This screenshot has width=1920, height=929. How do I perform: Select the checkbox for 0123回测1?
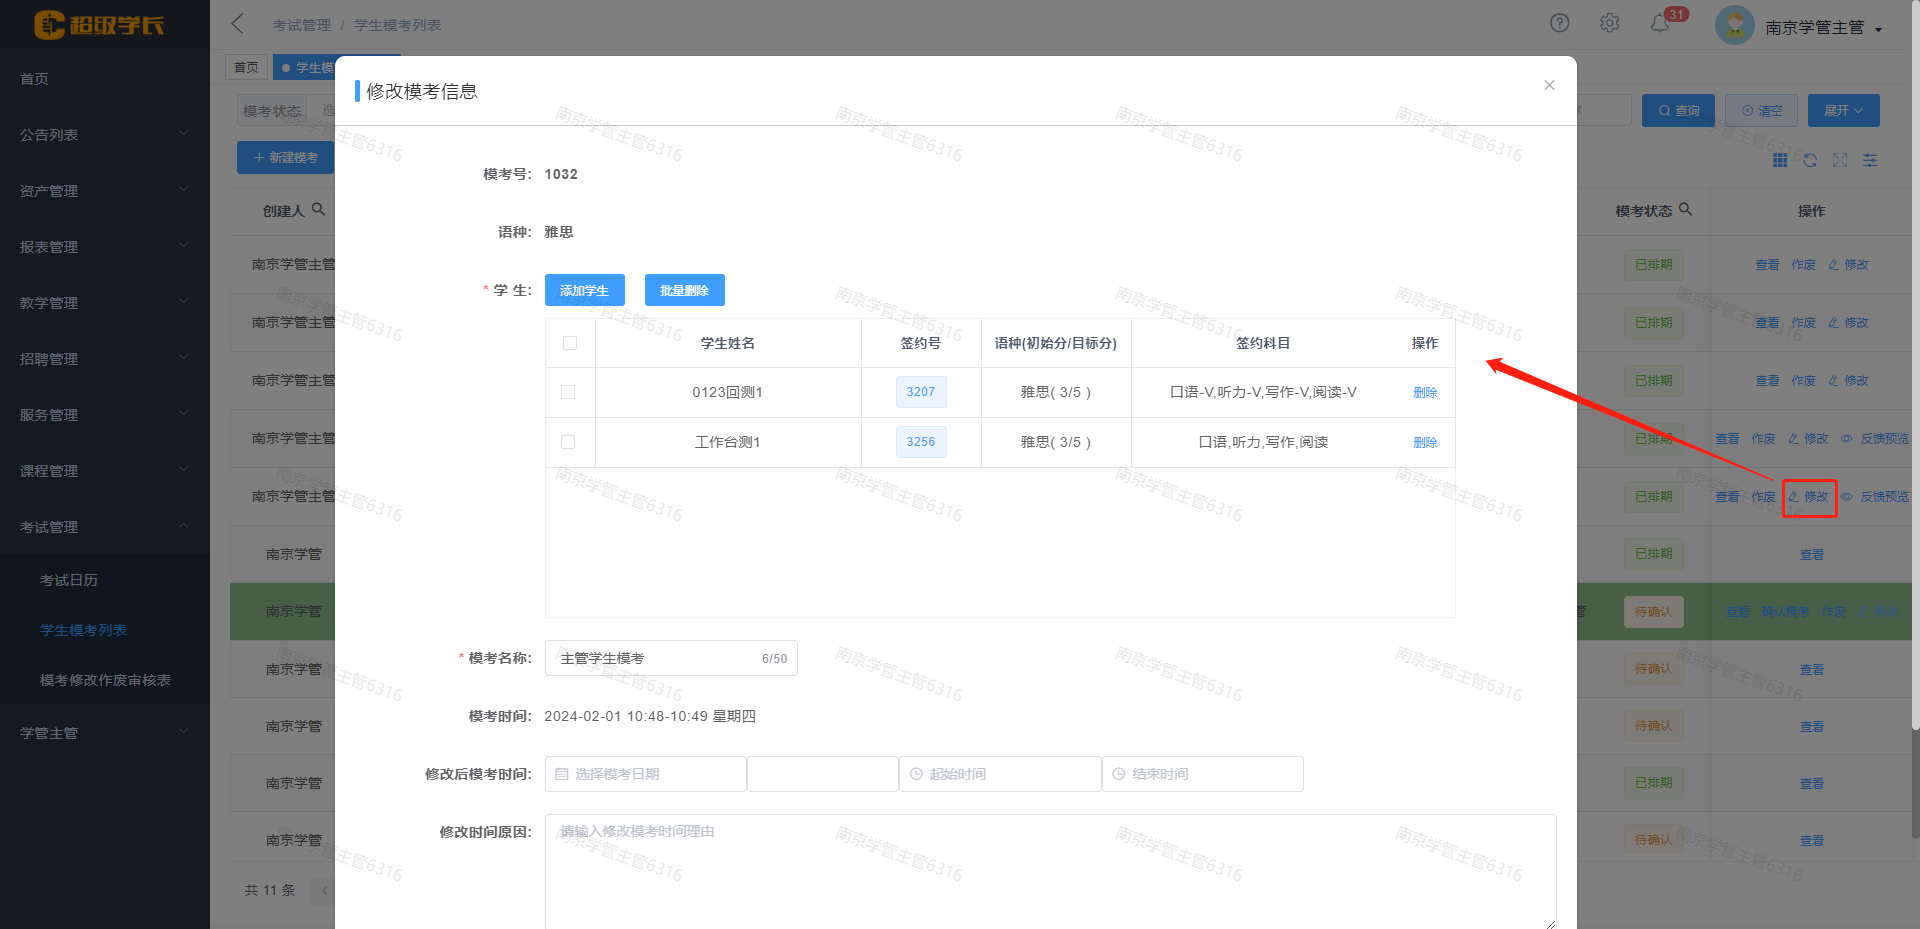tap(568, 392)
